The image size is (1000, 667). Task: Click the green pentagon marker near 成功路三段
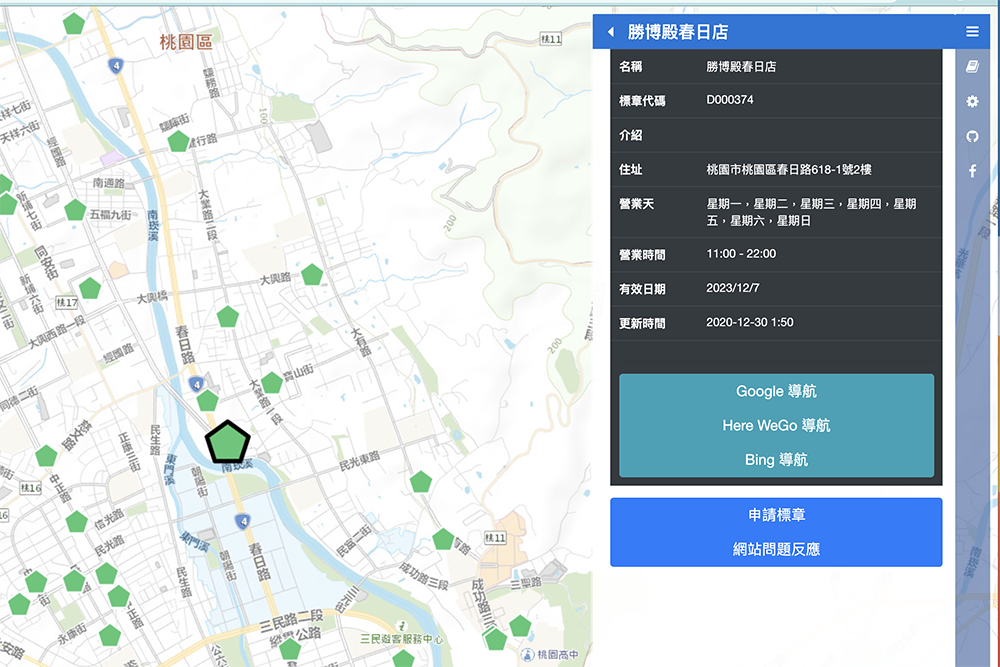click(442, 541)
